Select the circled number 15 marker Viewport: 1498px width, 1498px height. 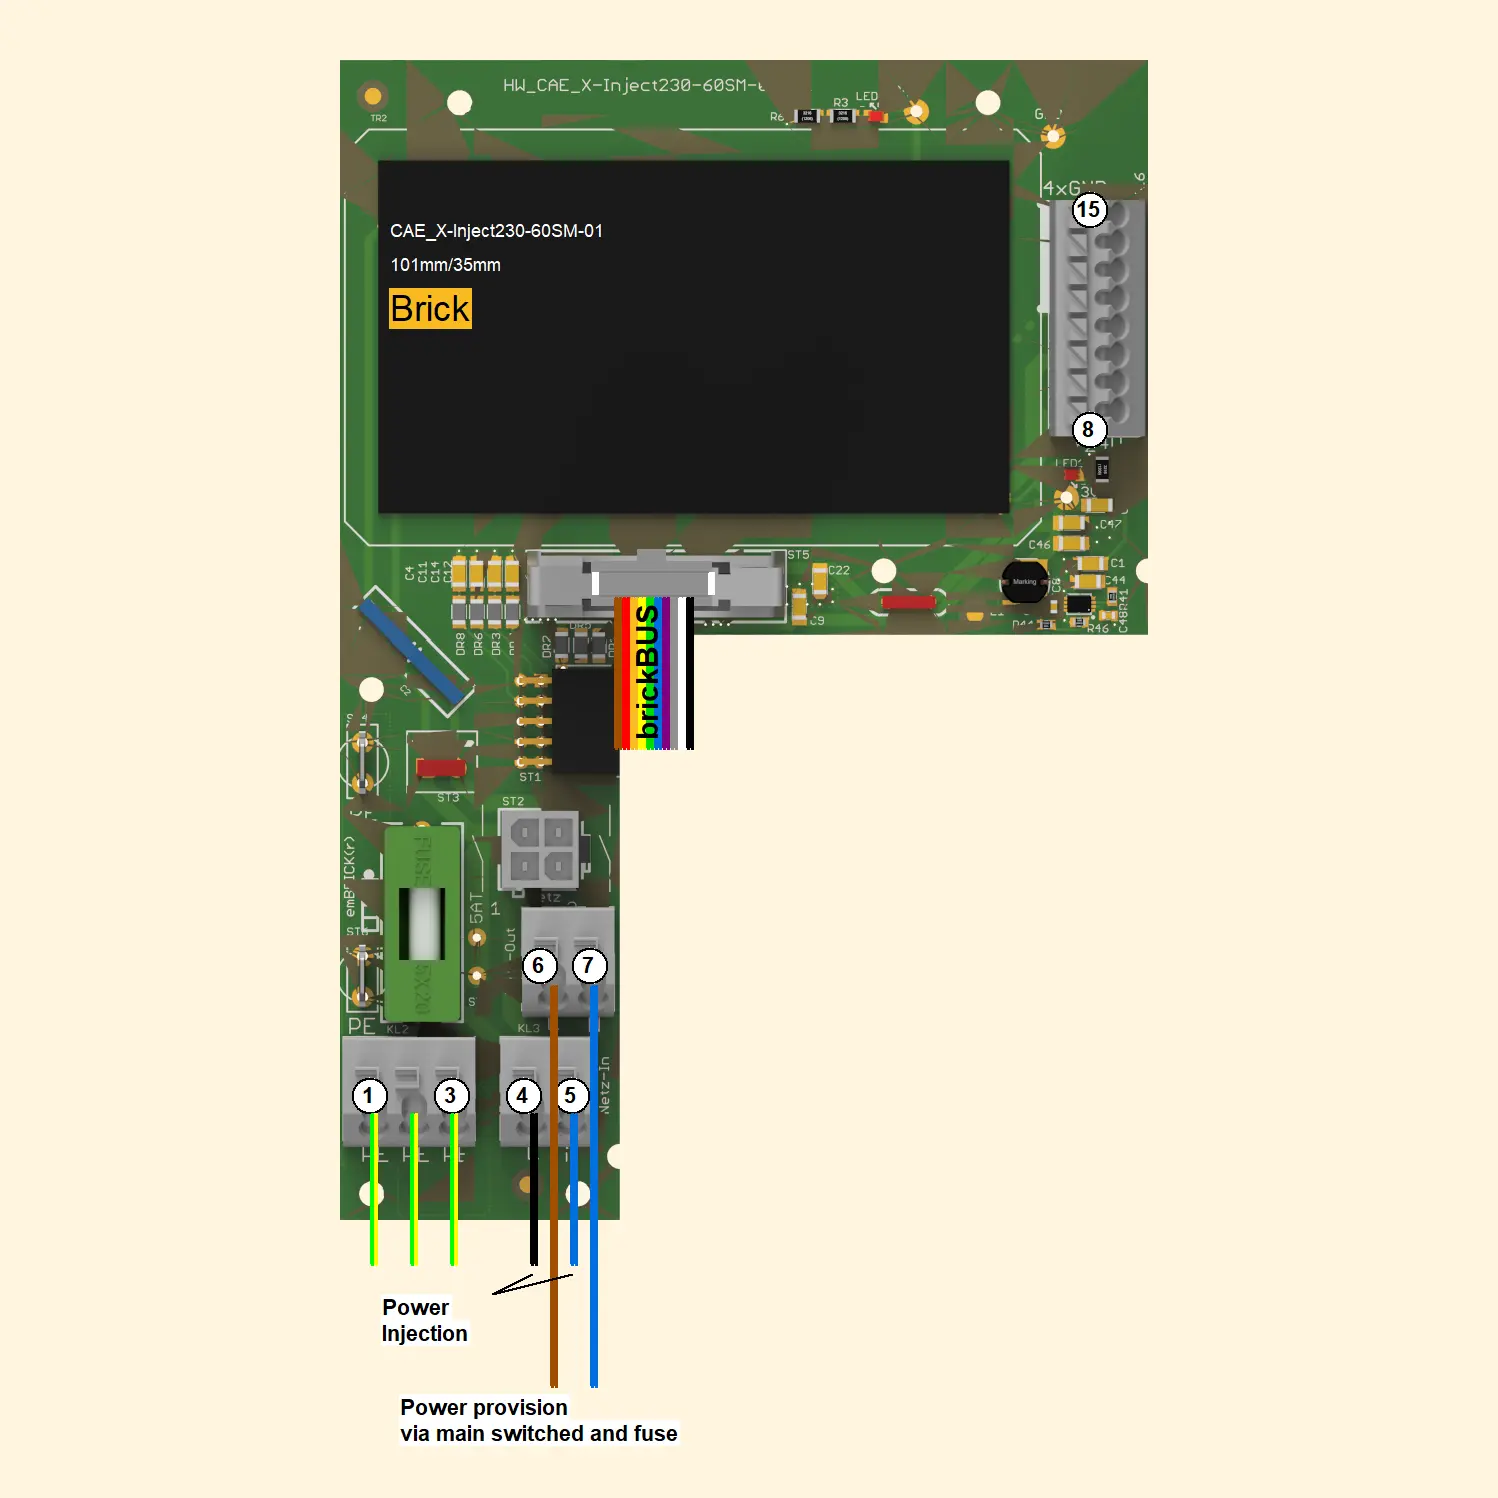(x=1088, y=210)
